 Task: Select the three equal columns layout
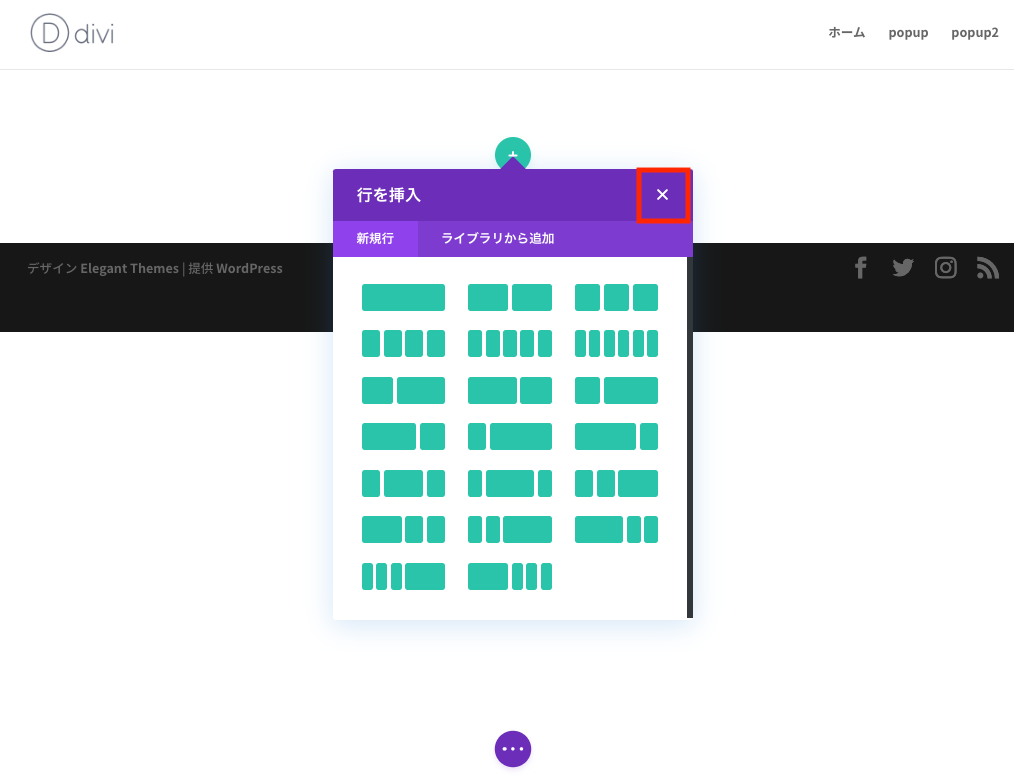pyautogui.click(x=616, y=297)
